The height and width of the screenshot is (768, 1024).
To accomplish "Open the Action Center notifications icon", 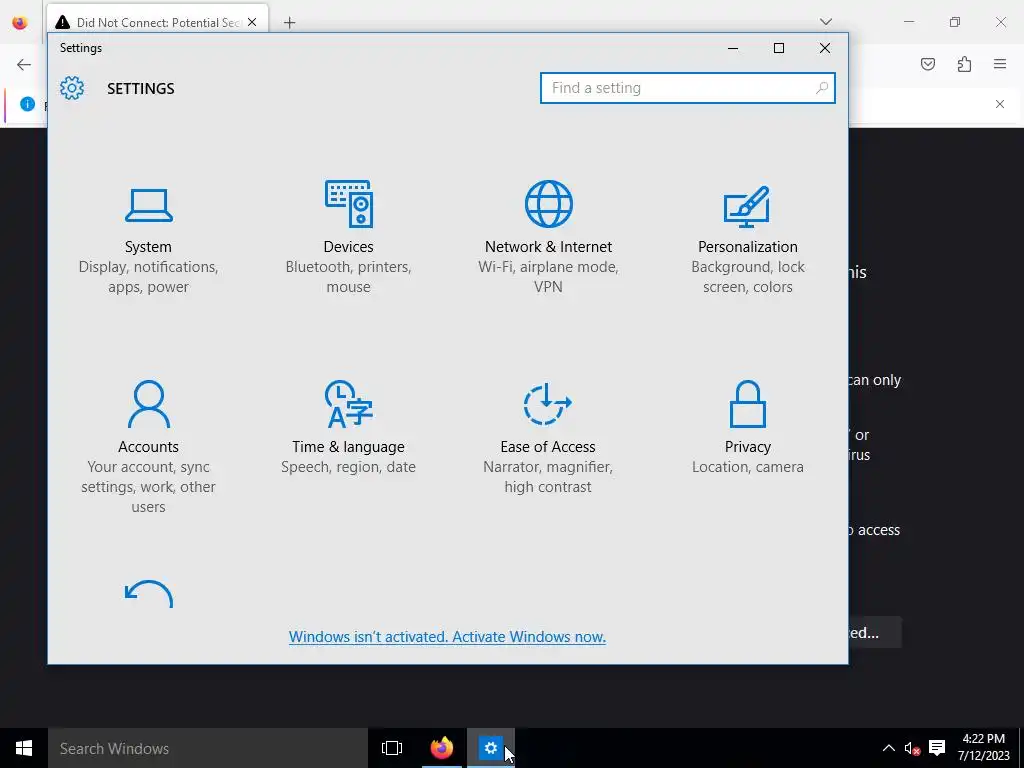I will (937, 748).
